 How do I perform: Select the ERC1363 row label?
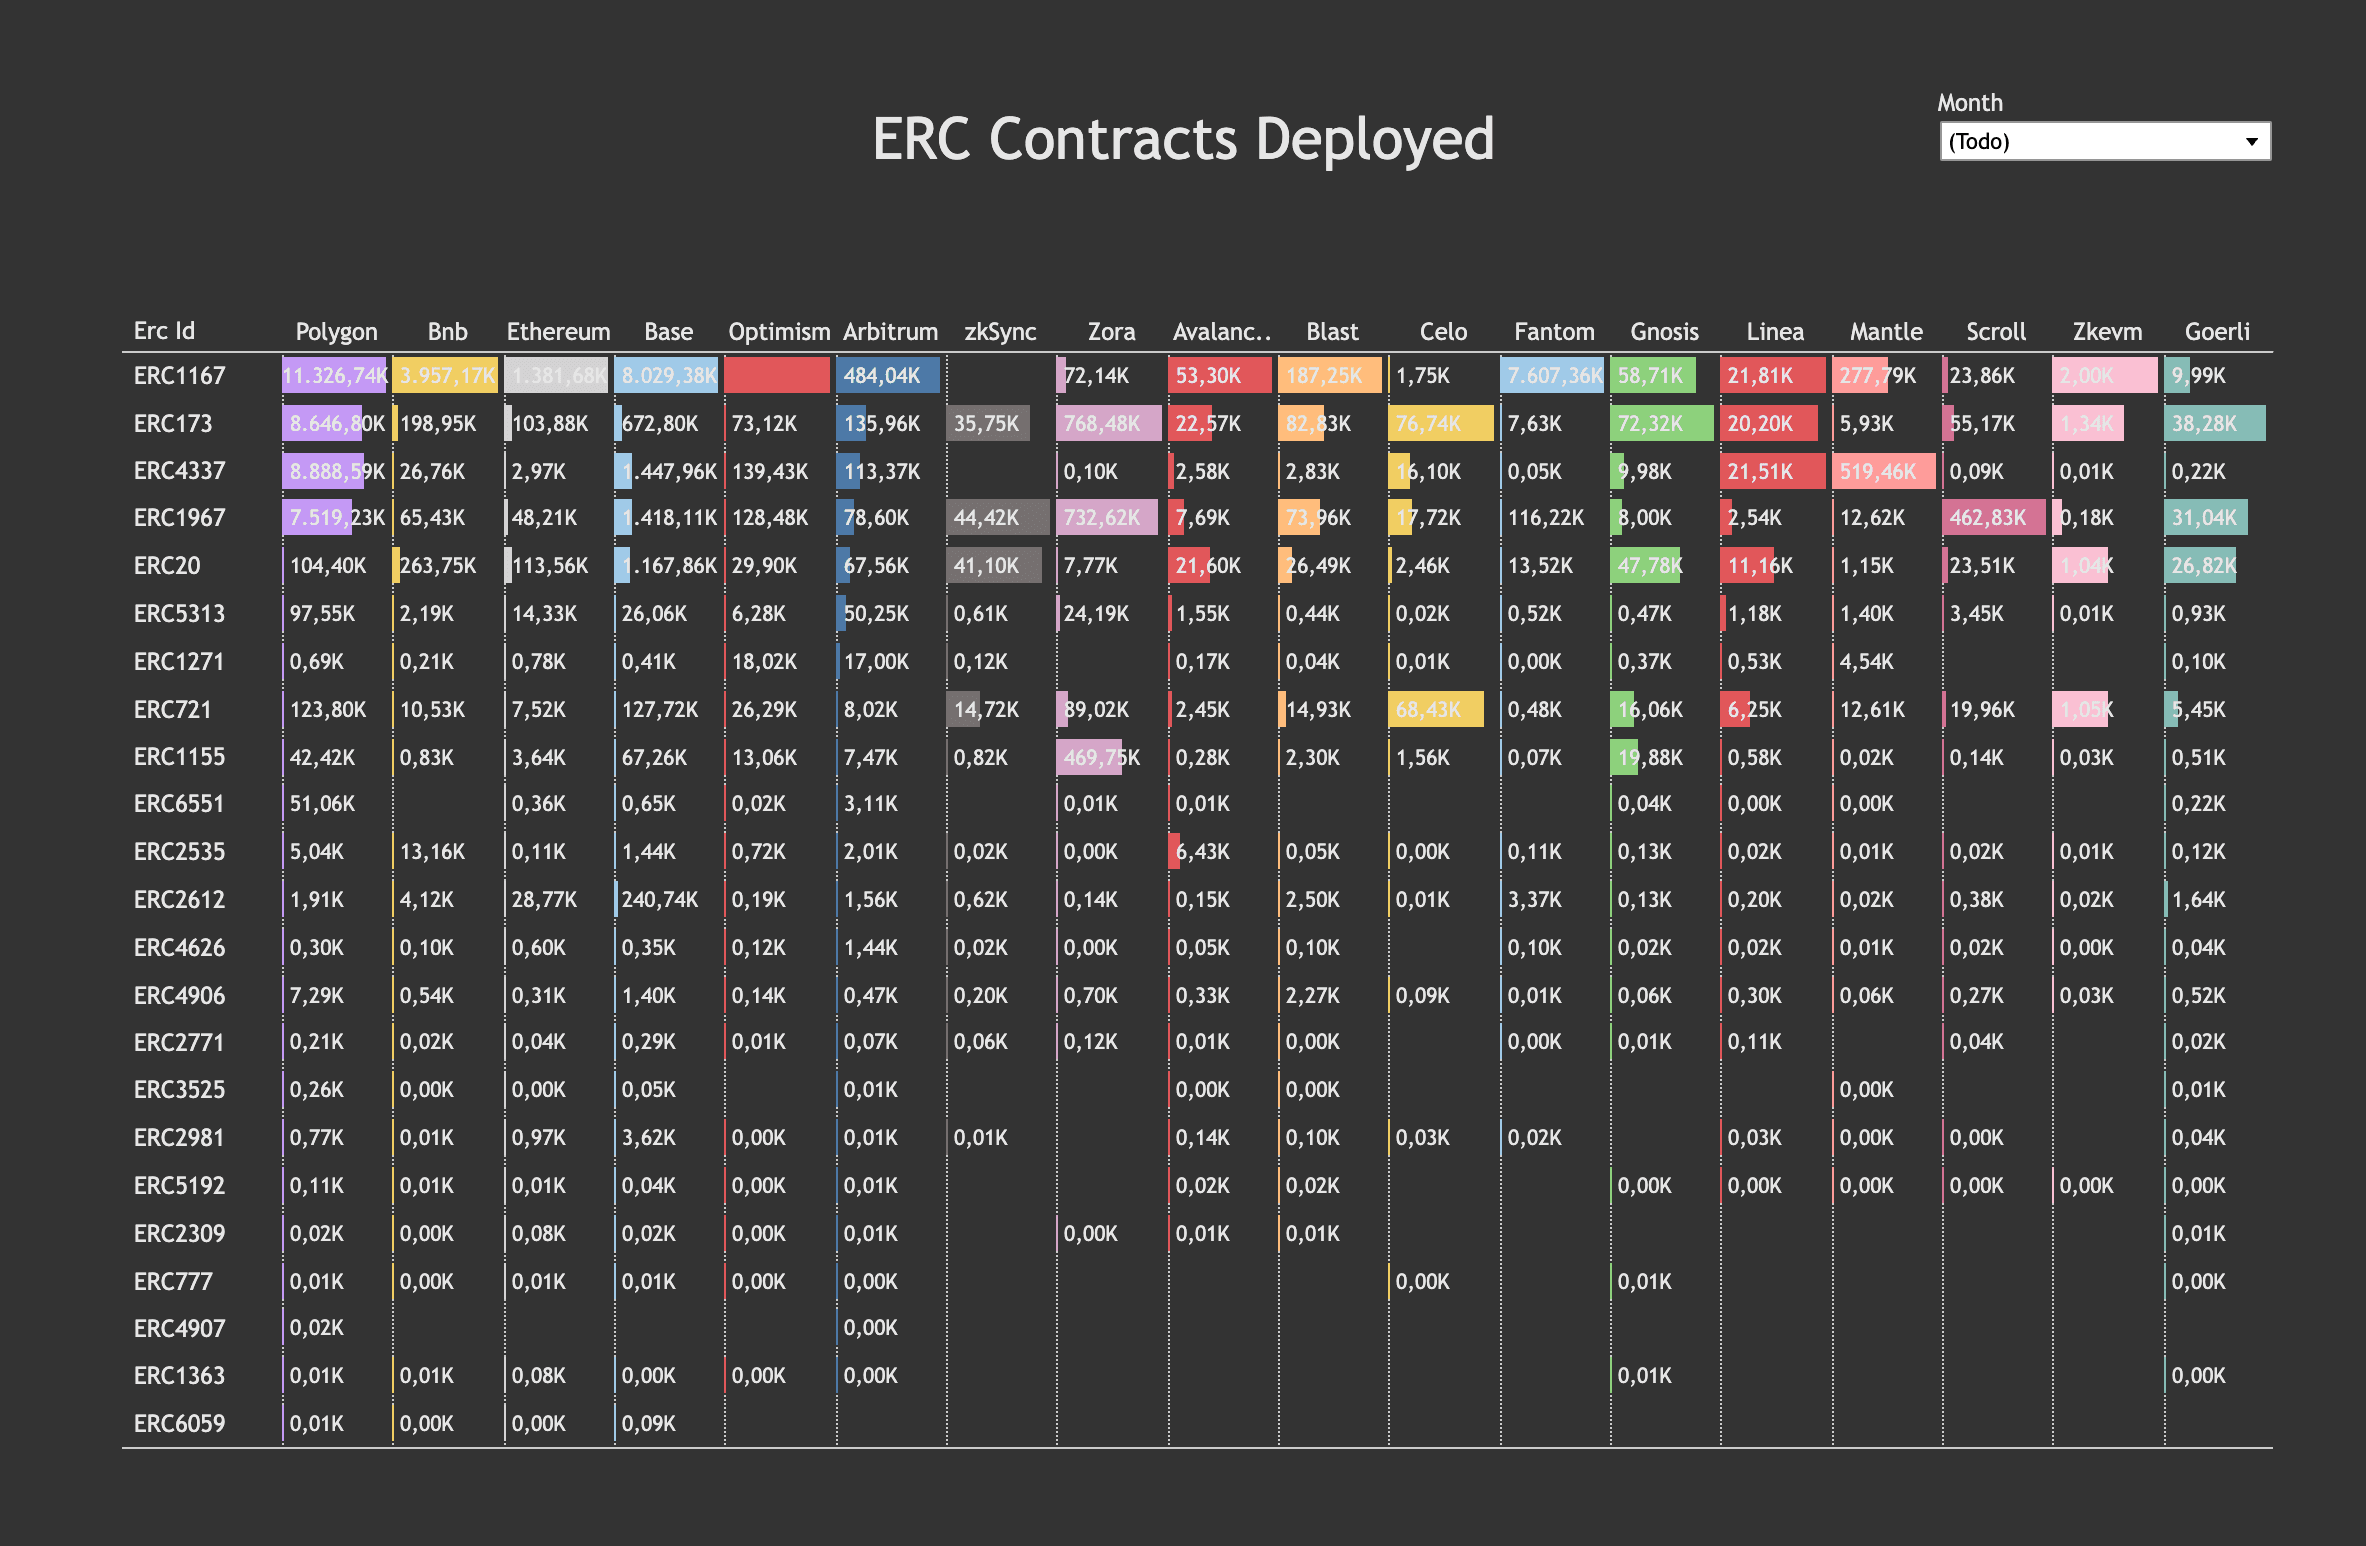[x=180, y=1376]
